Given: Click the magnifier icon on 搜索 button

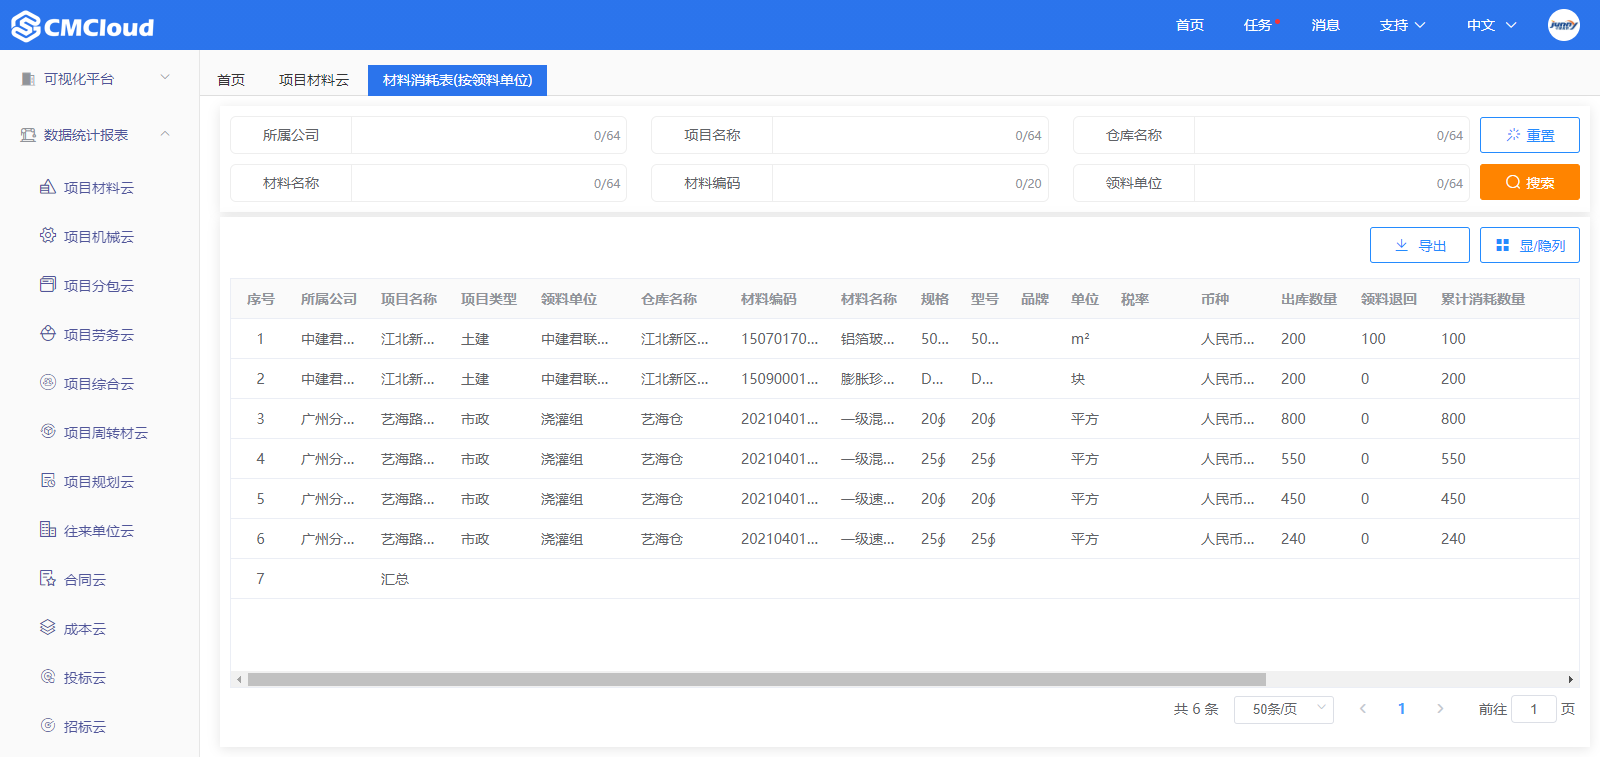Looking at the screenshot, I should [x=1513, y=182].
